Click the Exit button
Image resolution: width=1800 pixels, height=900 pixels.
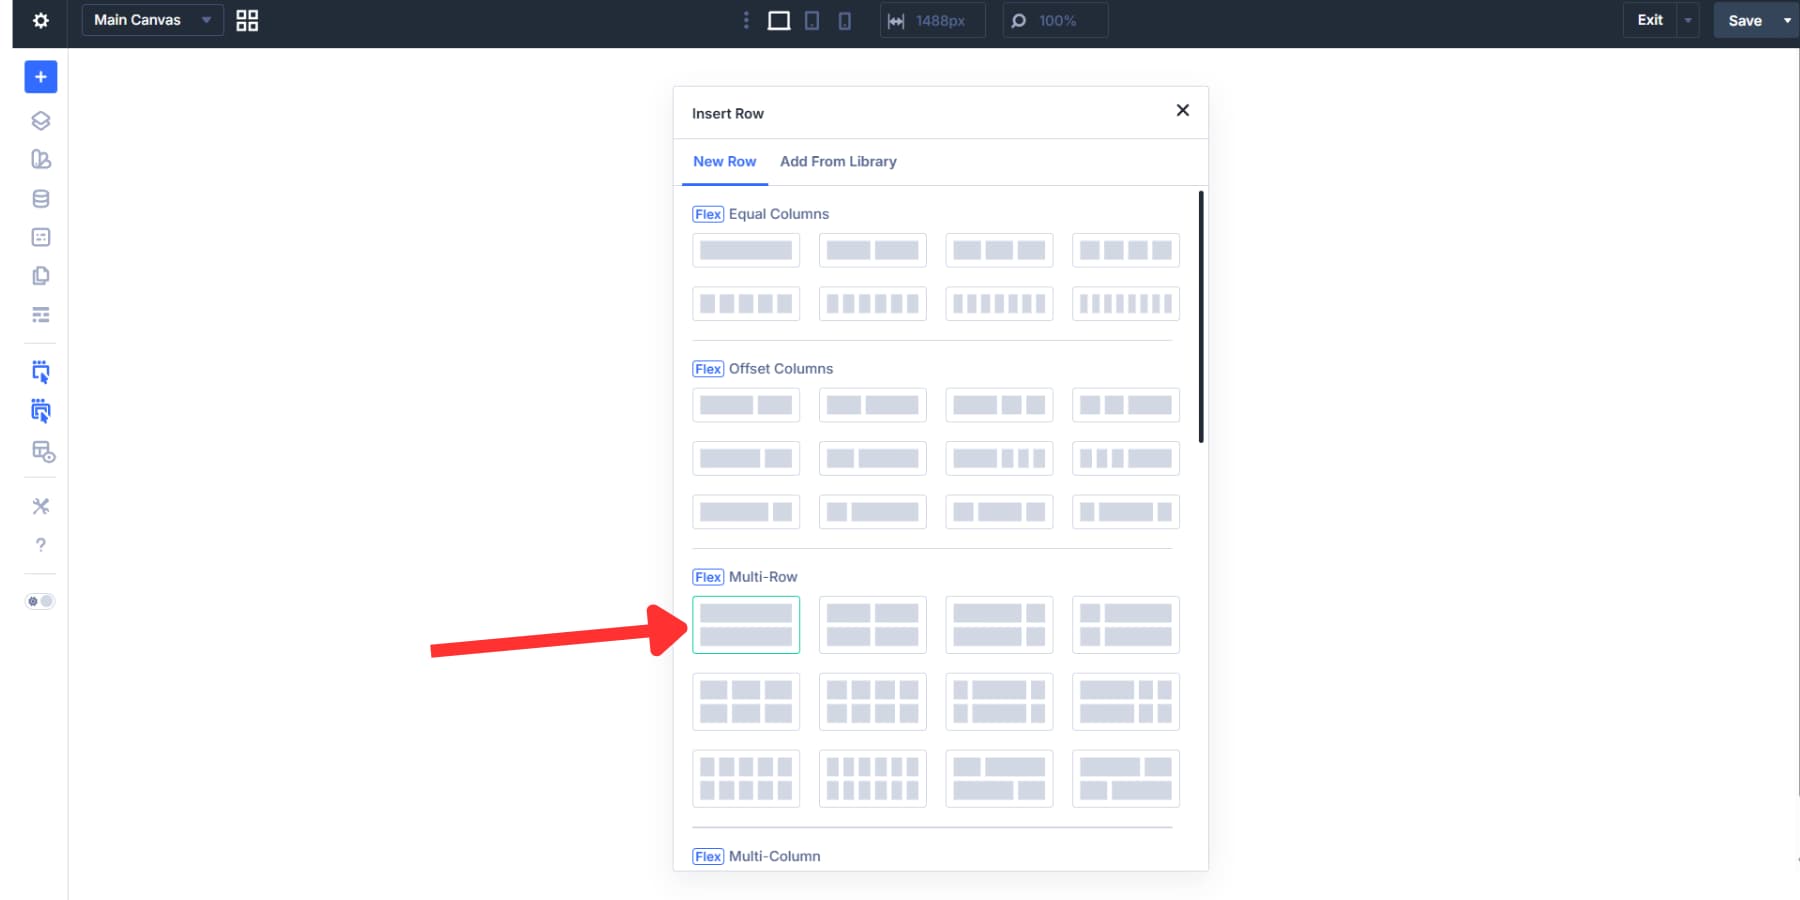(x=1648, y=20)
